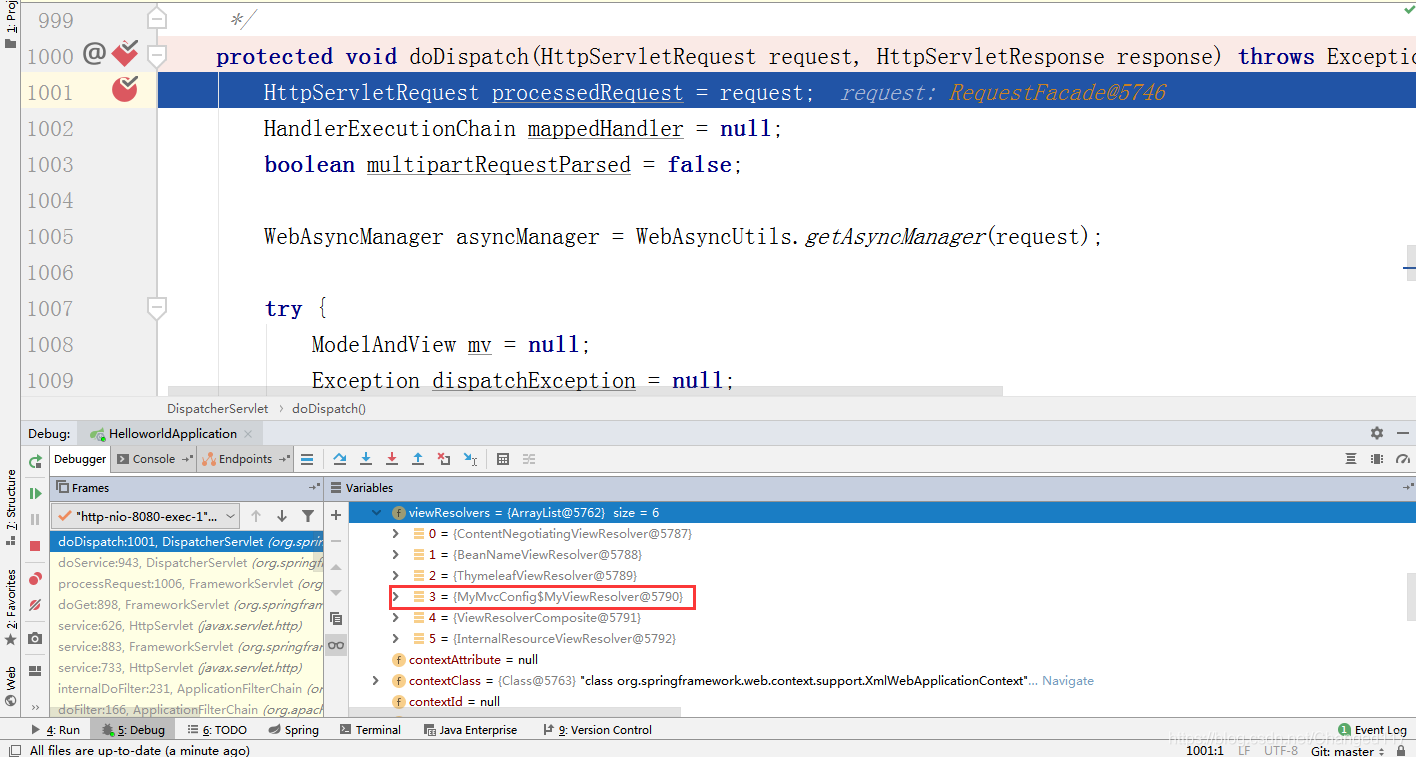
Task: Open View Breakpoints icon in debug sidebar
Action: click(35, 578)
